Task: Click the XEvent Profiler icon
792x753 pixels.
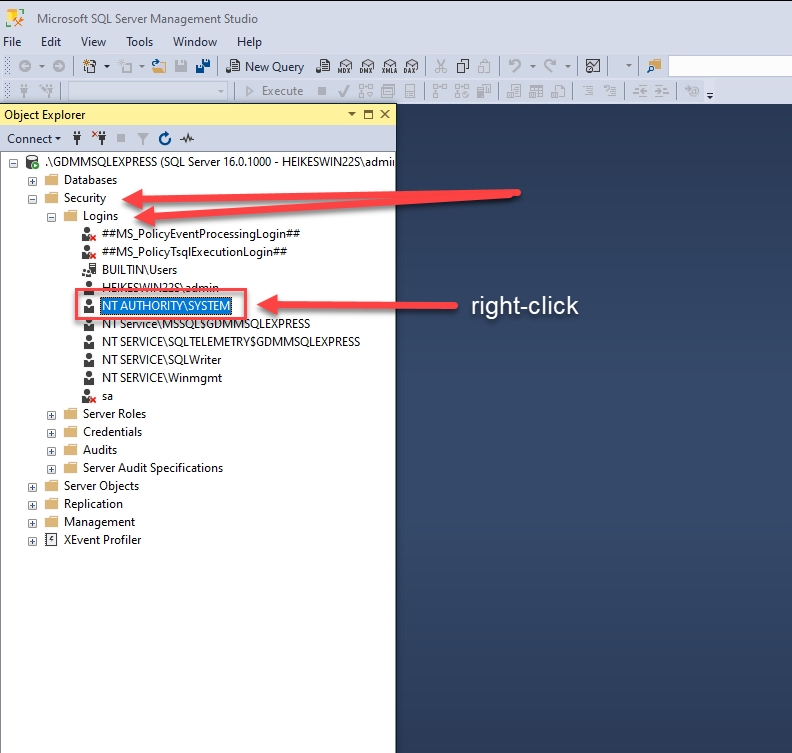Action: tap(51, 540)
